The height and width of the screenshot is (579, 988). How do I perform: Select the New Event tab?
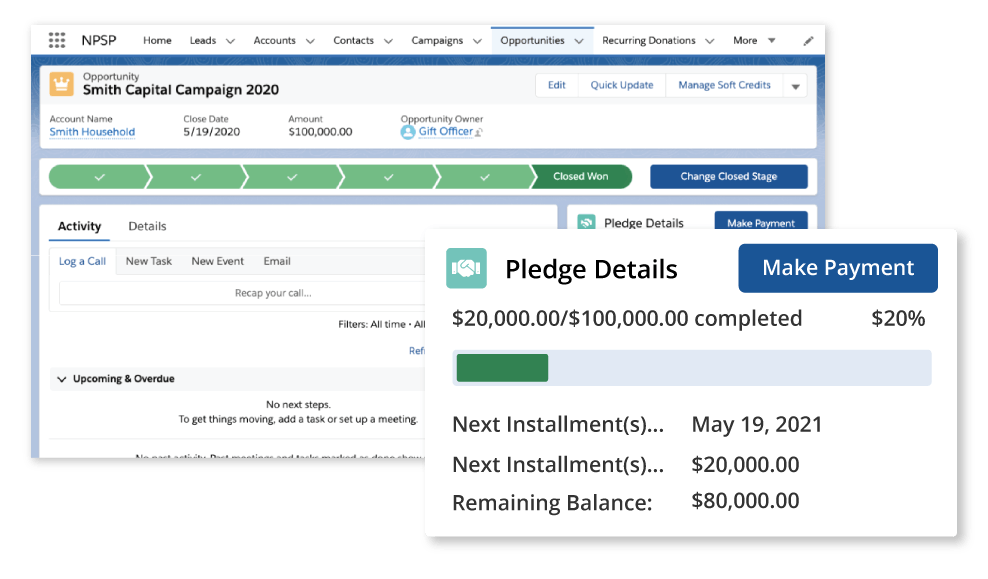tap(217, 261)
